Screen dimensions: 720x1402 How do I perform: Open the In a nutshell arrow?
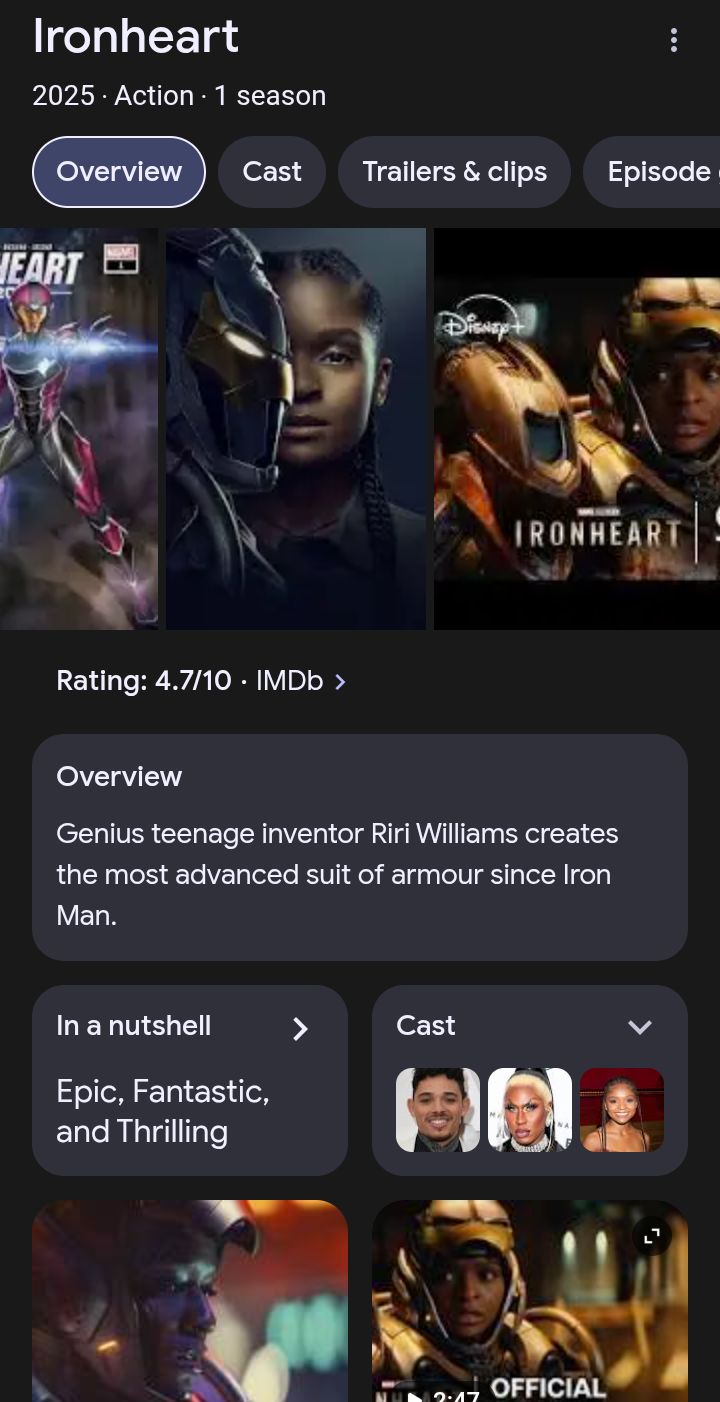click(300, 1028)
